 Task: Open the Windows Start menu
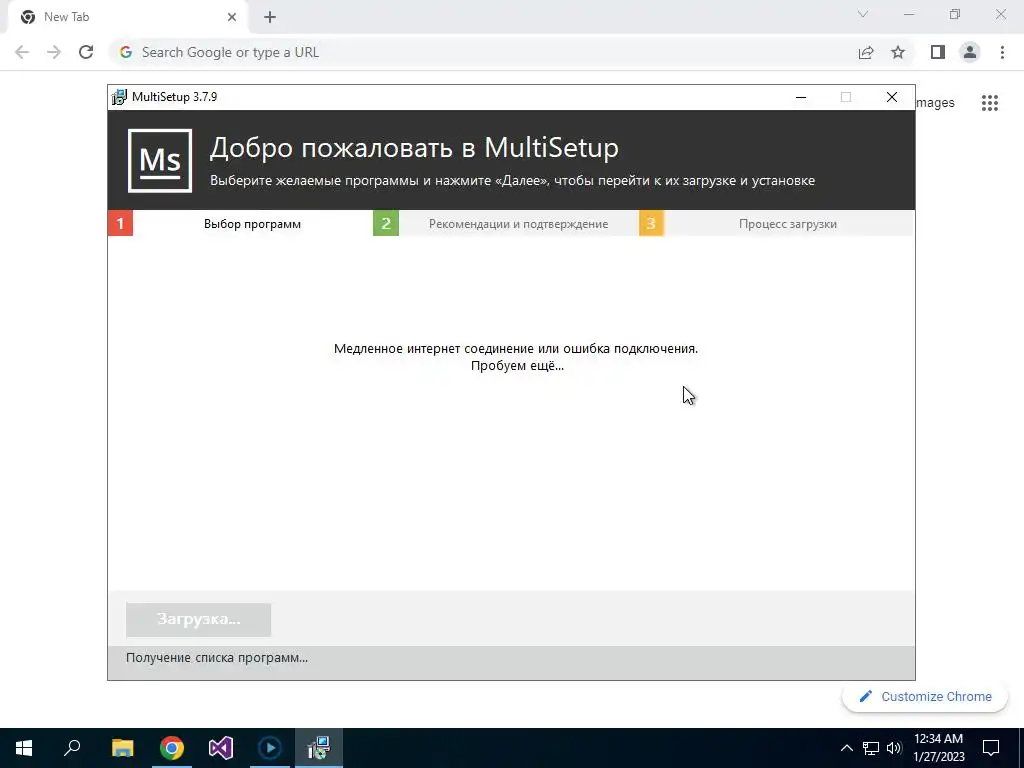coord(24,748)
